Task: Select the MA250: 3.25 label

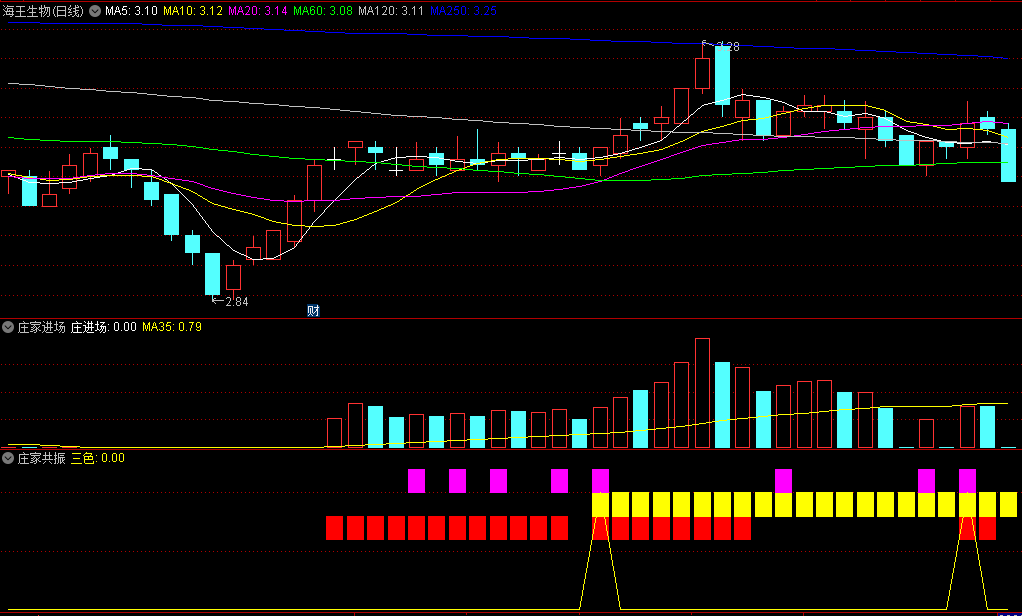Action: [x=463, y=11]
